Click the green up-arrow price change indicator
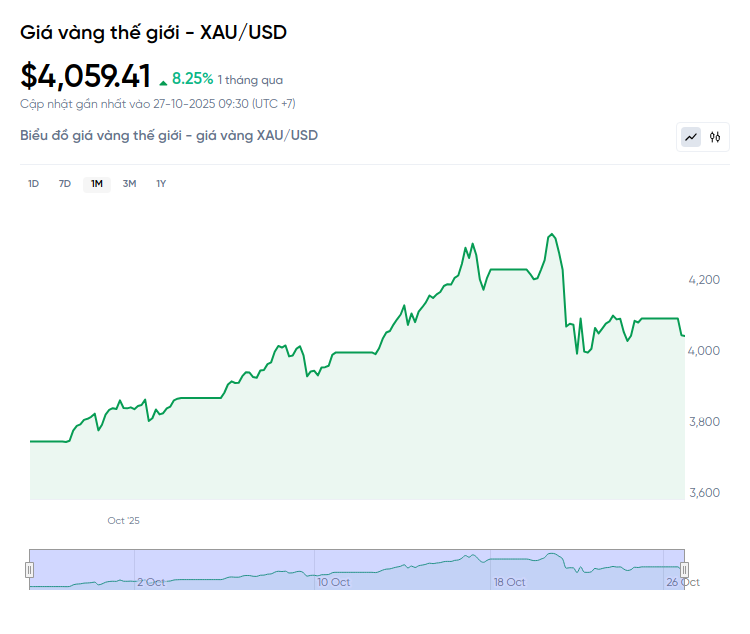Viewport: 750px width, 634px height. [163, 79]
